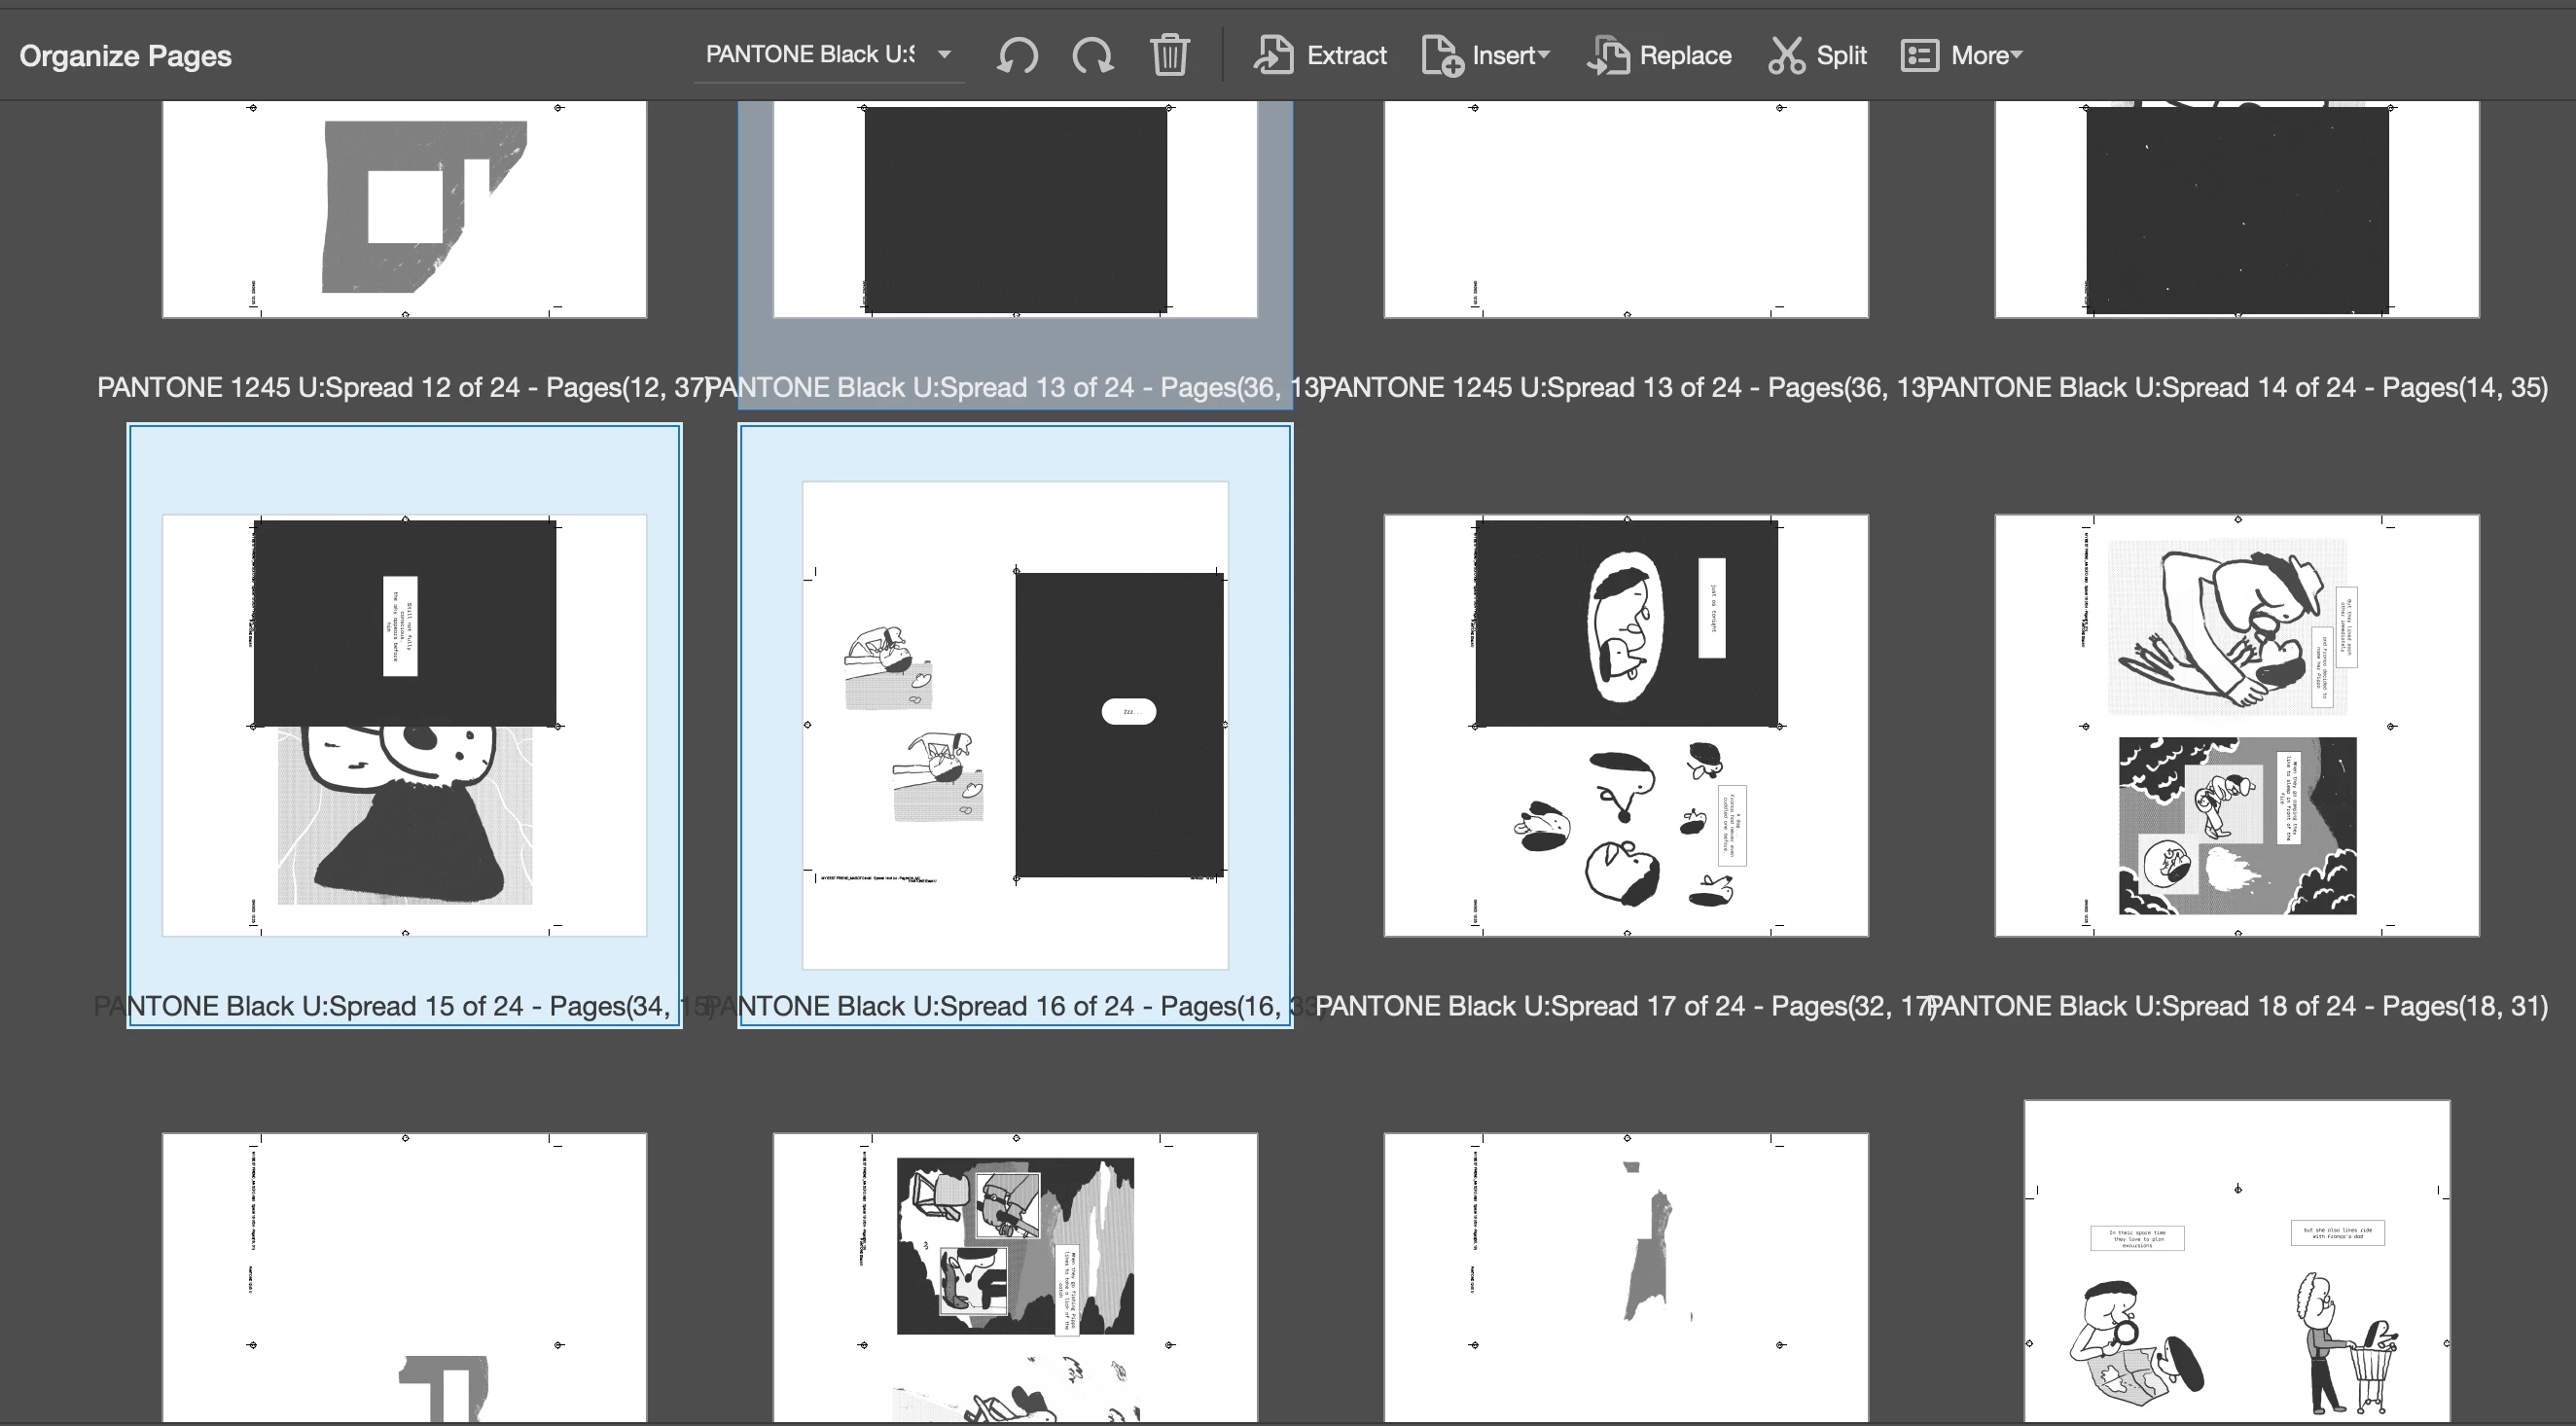Viewport: 2576px width, 1426px height.
Task: Click the Replace text label
Action: [1685, 55]
